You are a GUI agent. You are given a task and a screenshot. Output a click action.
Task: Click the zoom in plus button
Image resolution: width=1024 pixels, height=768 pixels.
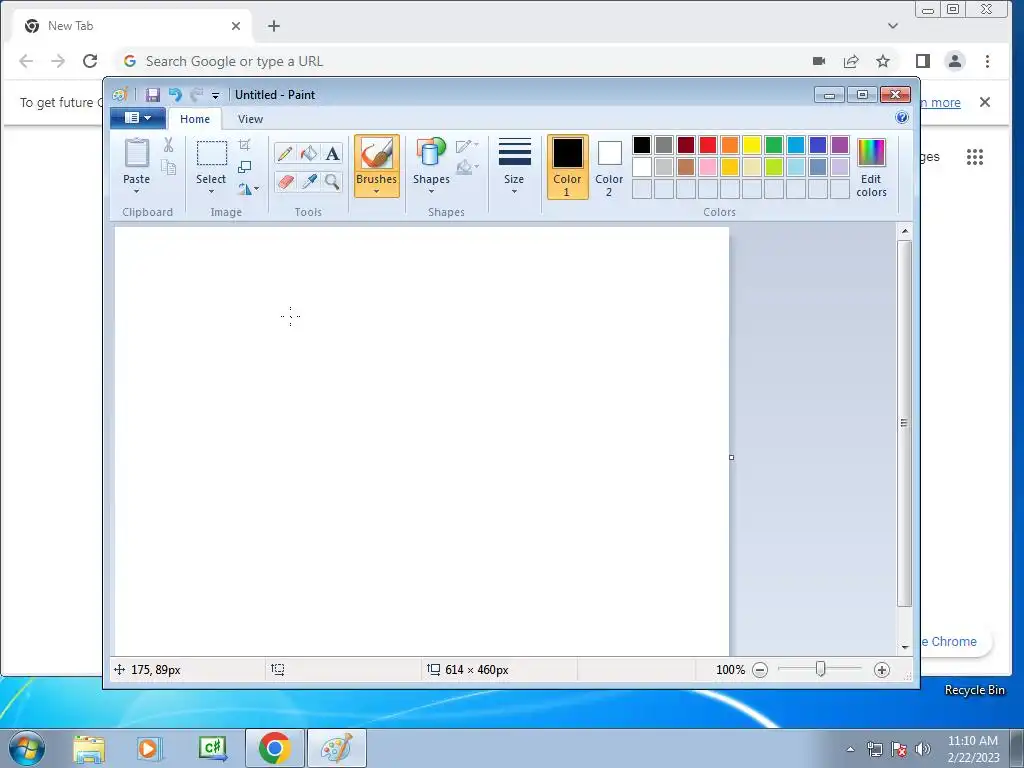pos(882,669)
